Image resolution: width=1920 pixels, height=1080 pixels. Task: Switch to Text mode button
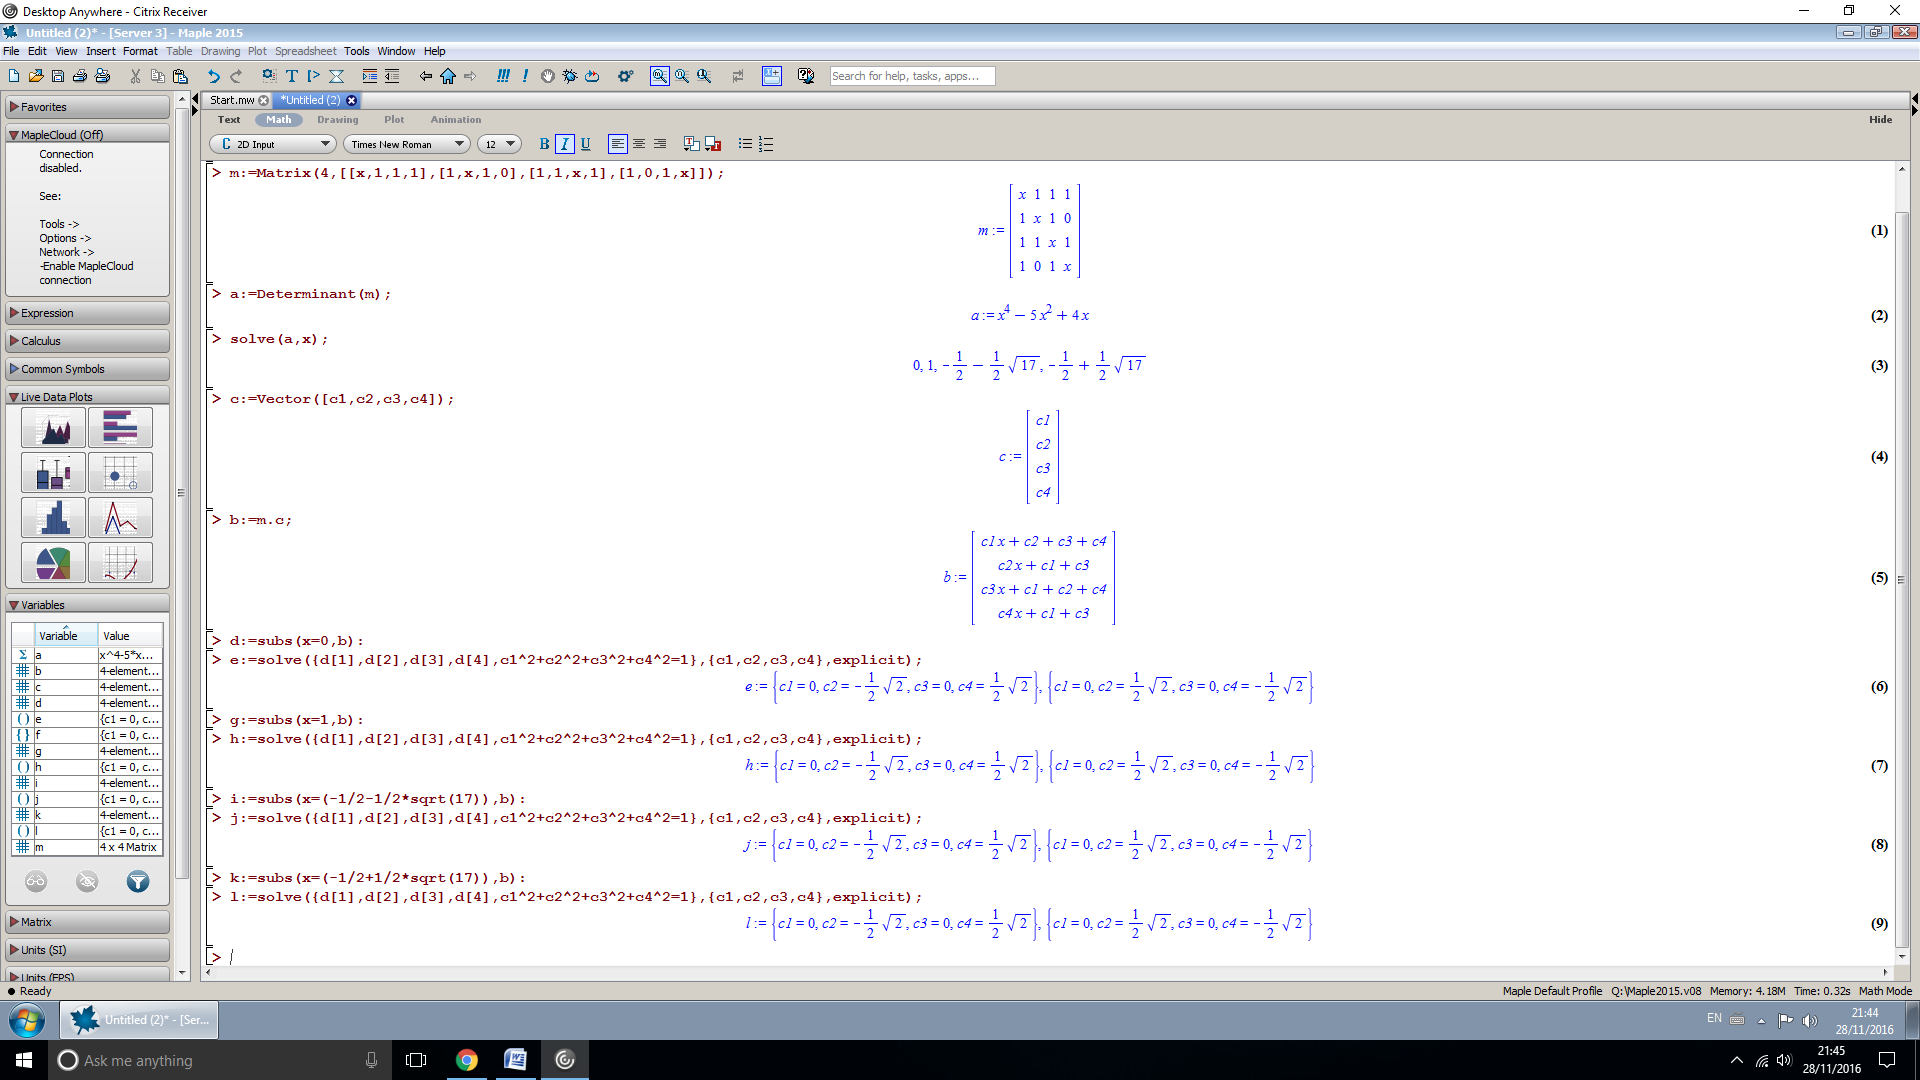click(229, 120)
